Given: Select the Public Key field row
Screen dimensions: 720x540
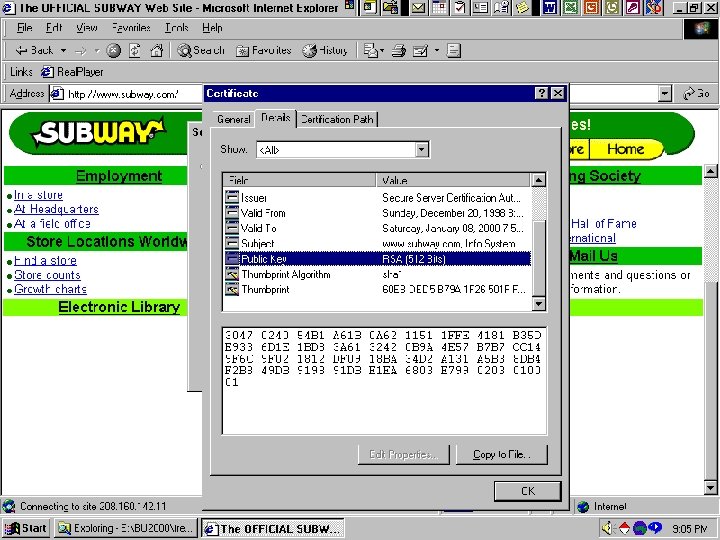Looking at the screenshot, I should tap(377, 259).
